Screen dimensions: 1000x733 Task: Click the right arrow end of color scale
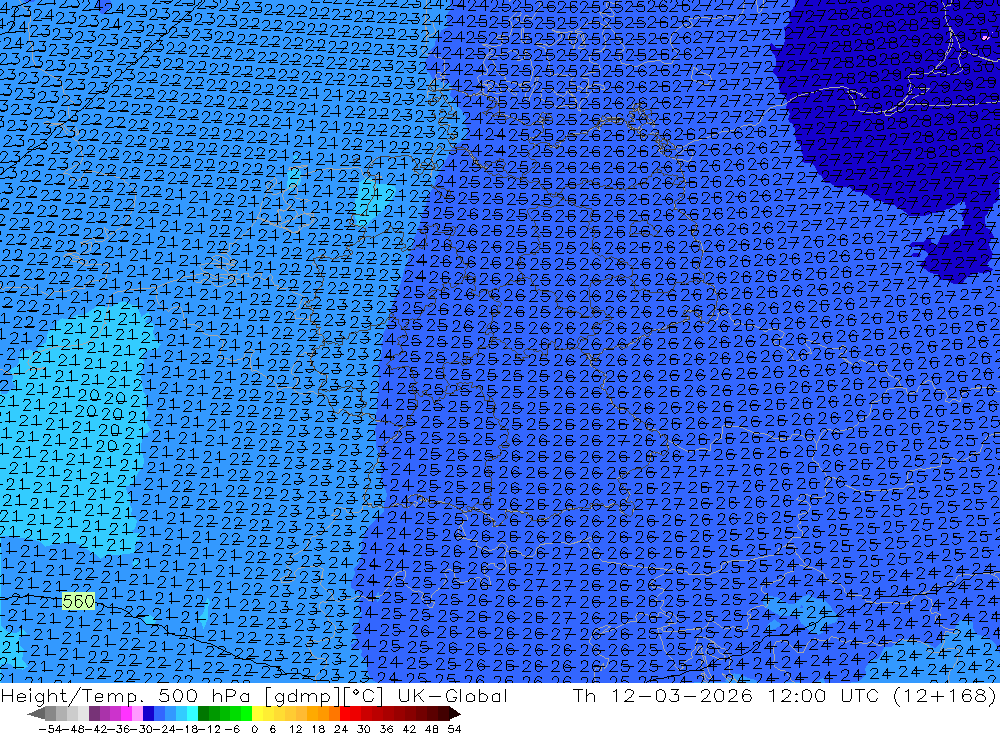point(455,714)
